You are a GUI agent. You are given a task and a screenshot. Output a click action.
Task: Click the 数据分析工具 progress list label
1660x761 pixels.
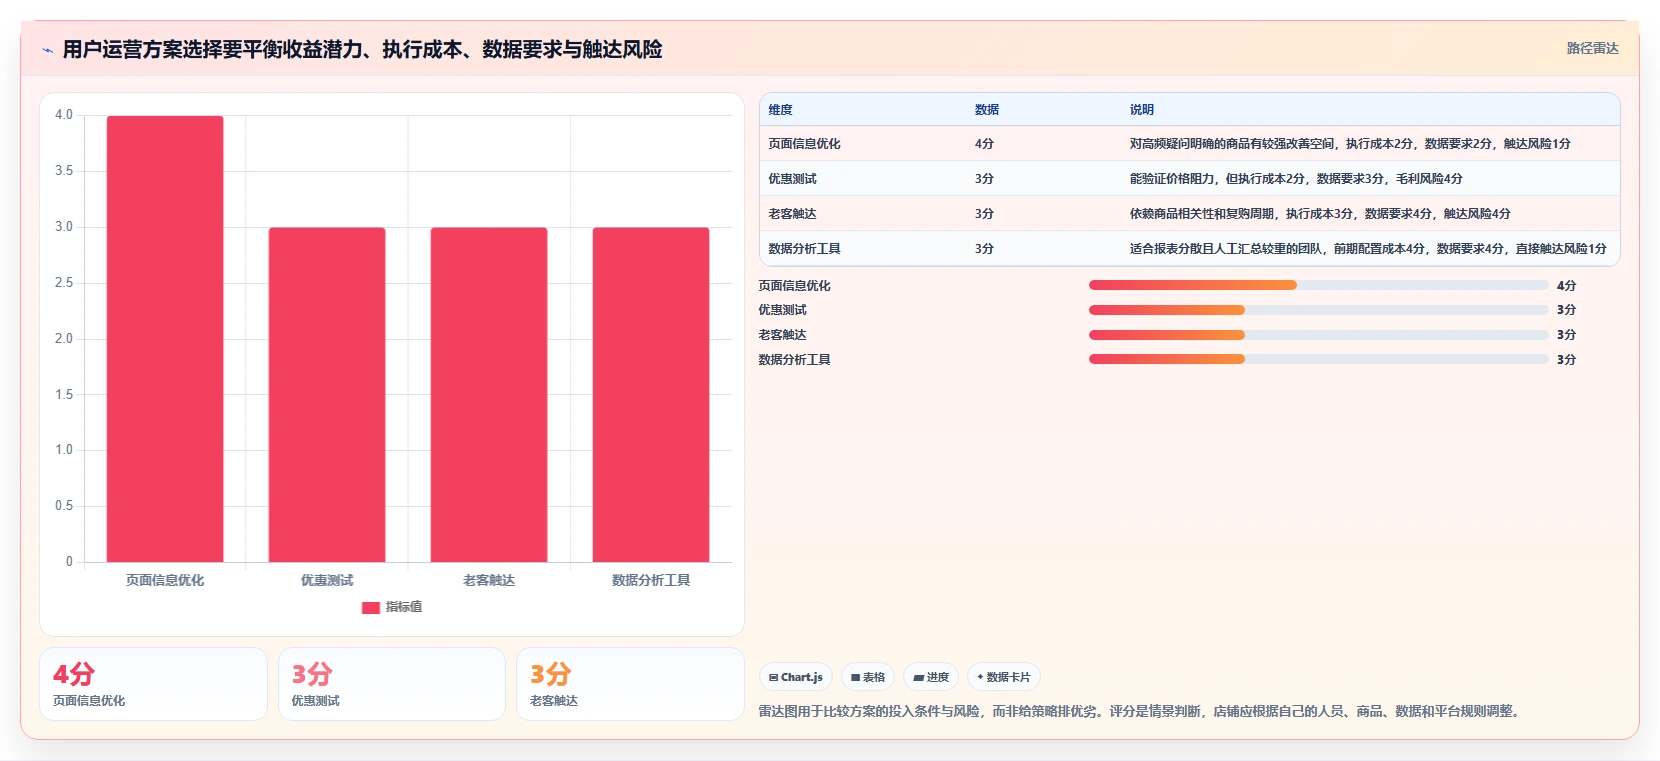[794, 360]
